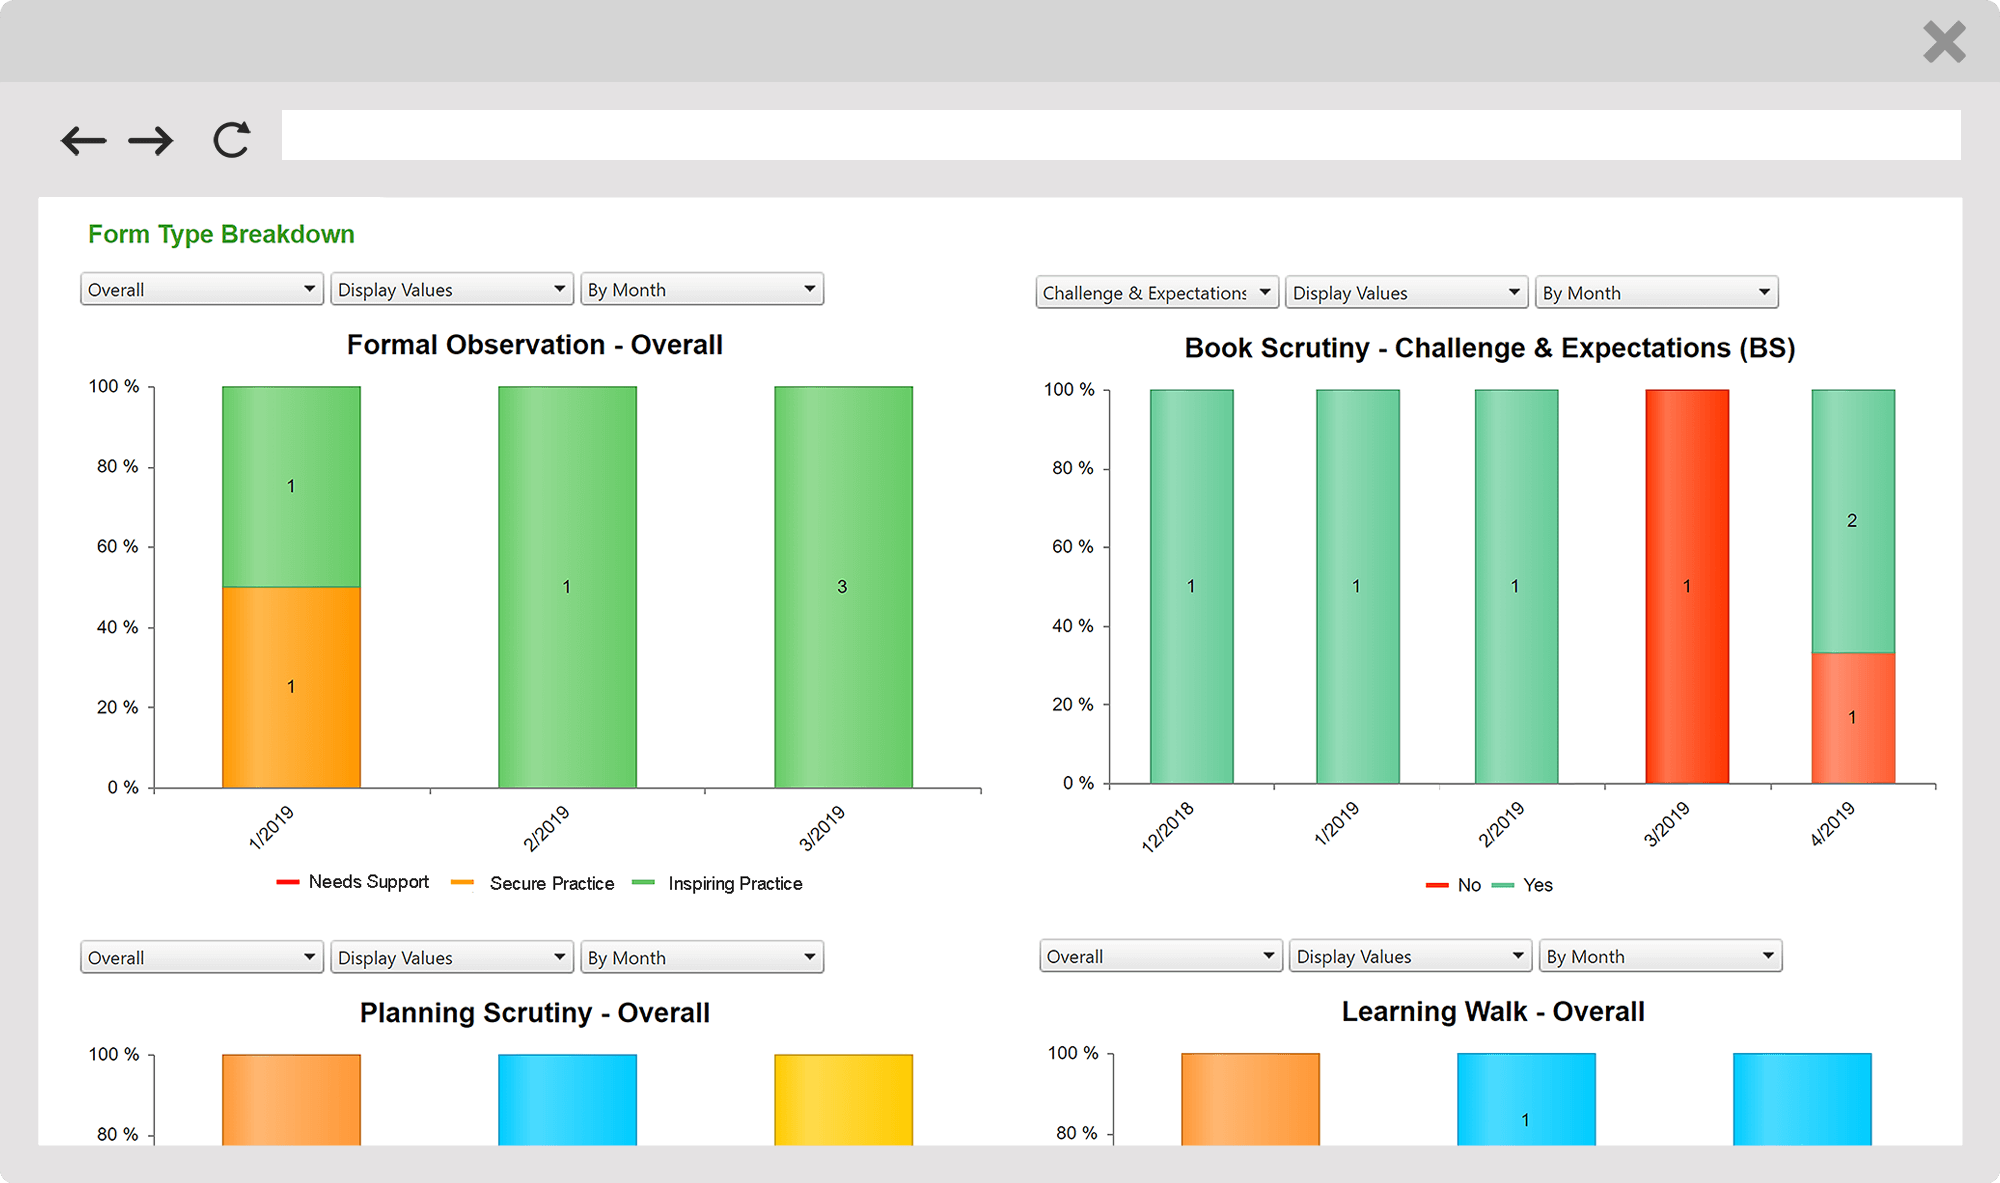Open By Month dropdown above Planning Scrutiny
This screenshot has height=1183, width=2000.
[x=702, y=957]
